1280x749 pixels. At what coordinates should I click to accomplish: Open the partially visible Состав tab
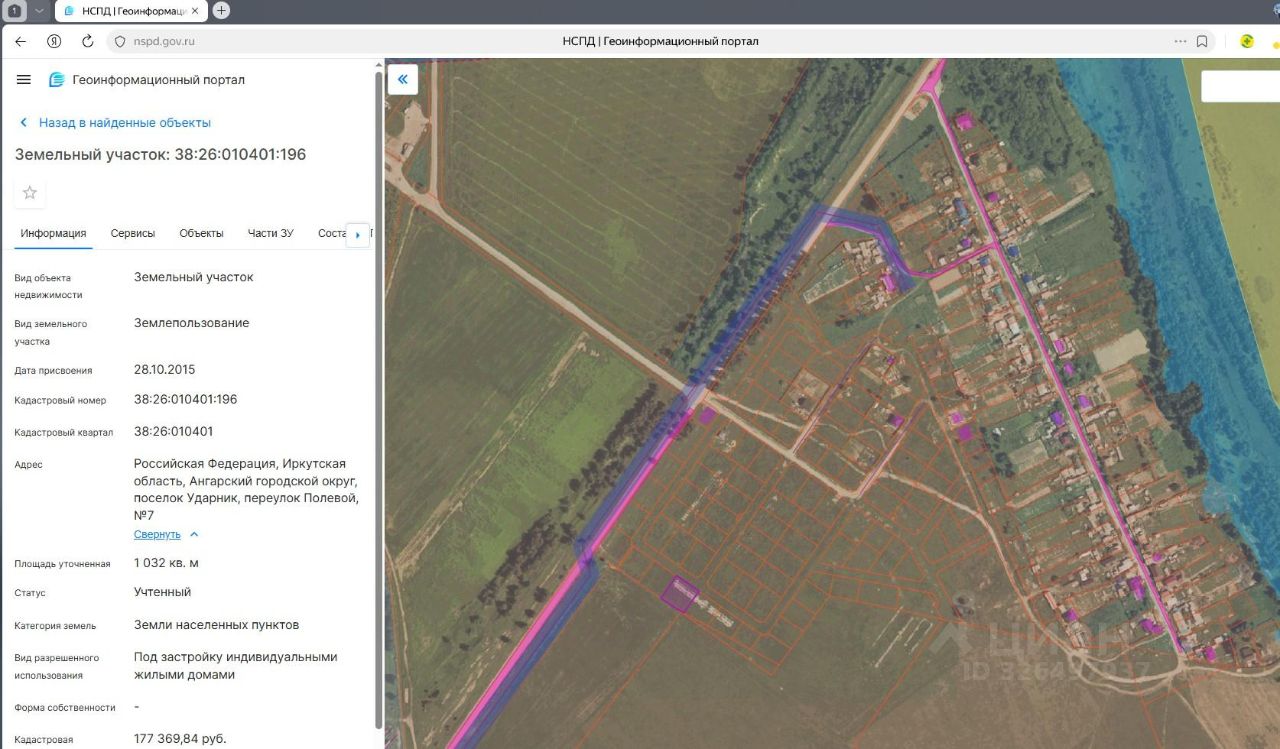point(331,233)
